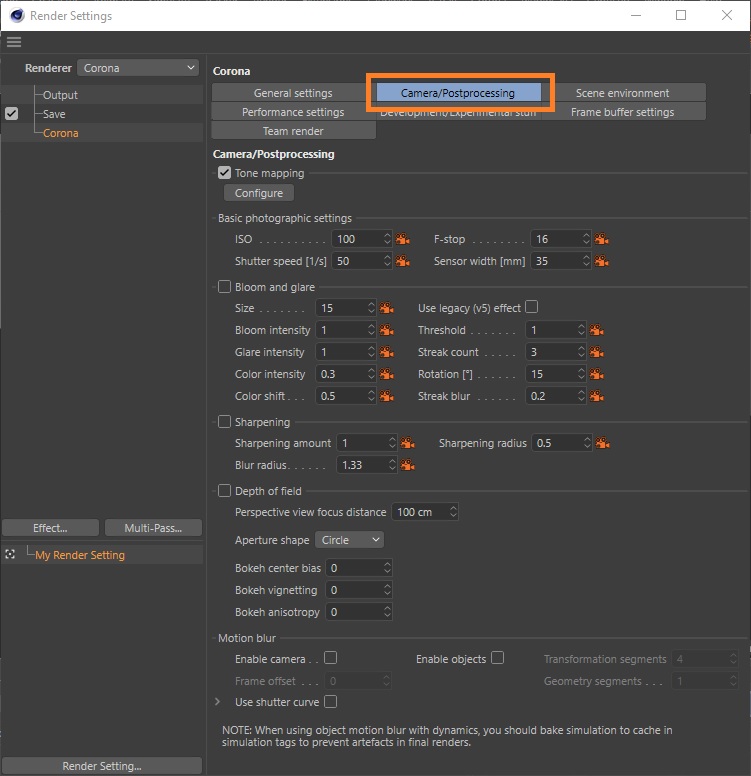751x776 pixels.
Task: Click the Configure tone mapping button
Action: tap(259, 193)
